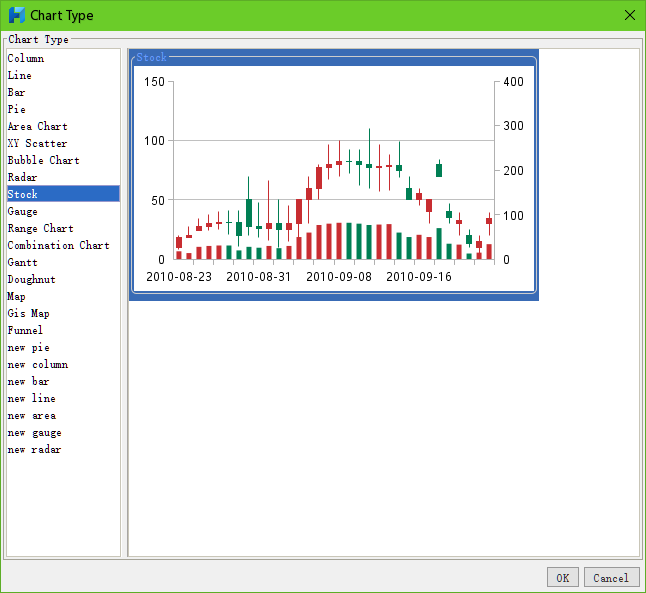646x593 pixels.
Task: Click the highlighted Stock list item
Action: pos(63,194)
